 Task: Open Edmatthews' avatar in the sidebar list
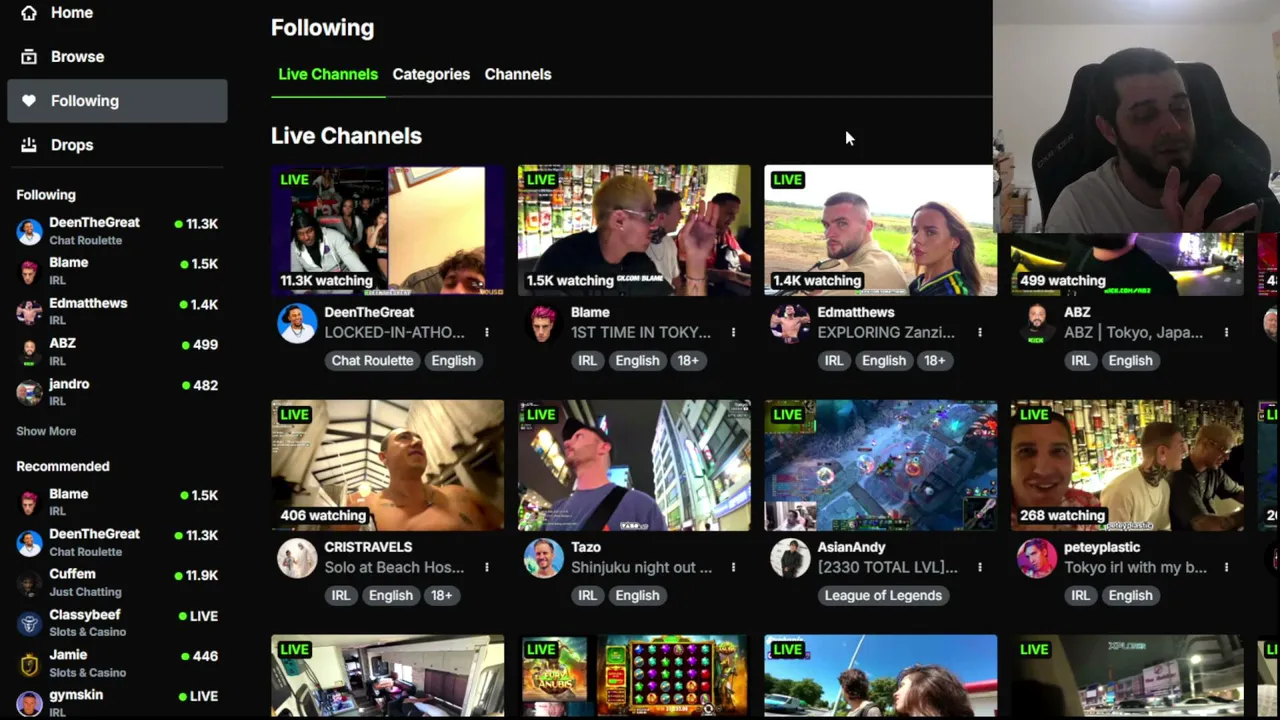(29, 311)
